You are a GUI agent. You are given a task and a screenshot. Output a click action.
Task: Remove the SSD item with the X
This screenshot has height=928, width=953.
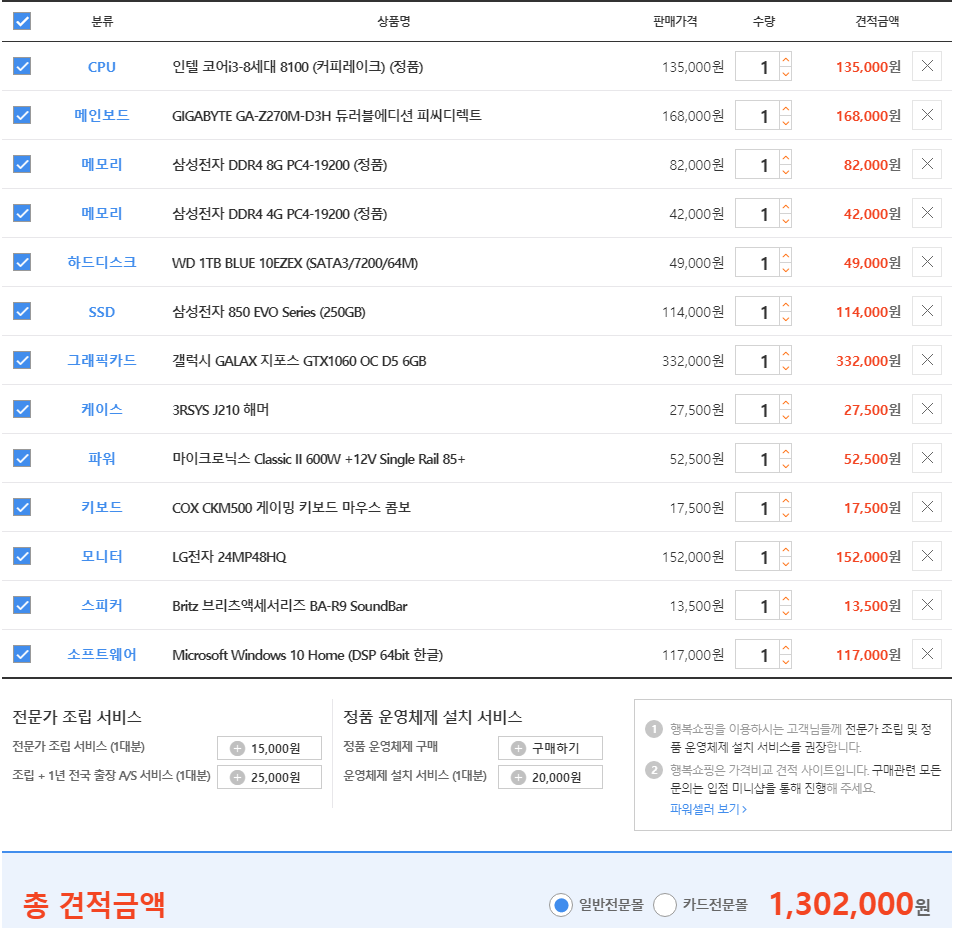(927, 311)
